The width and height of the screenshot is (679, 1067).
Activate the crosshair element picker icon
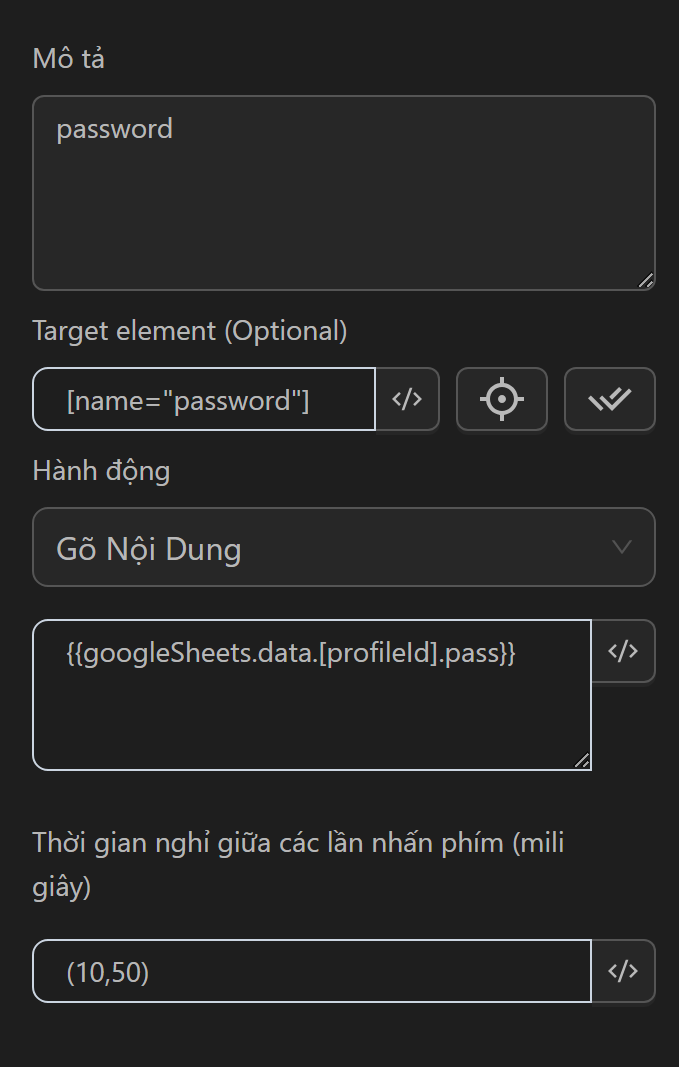pyautogui.click(x=502, y=400)
